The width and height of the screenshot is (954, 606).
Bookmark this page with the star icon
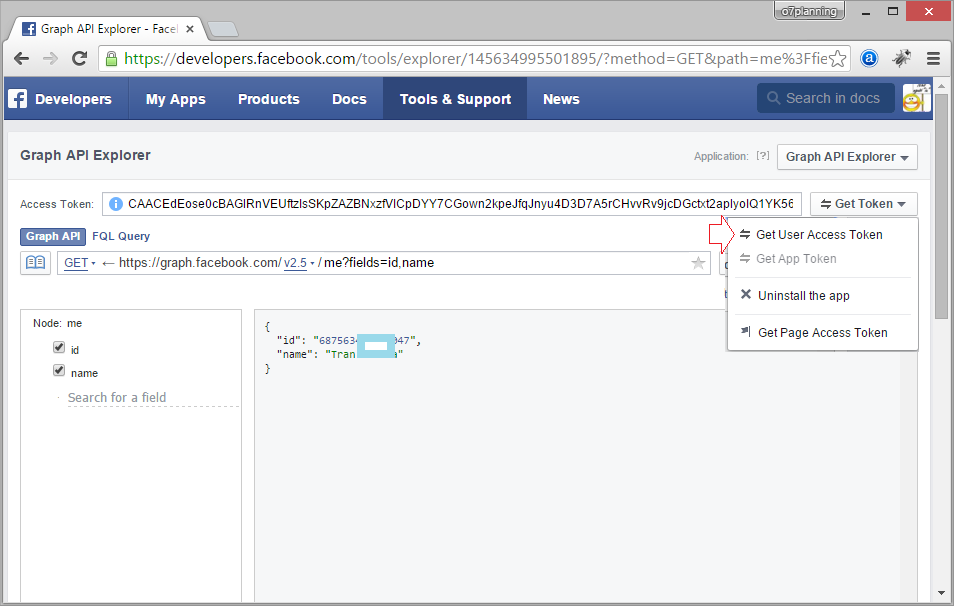[x=838, y=58]
